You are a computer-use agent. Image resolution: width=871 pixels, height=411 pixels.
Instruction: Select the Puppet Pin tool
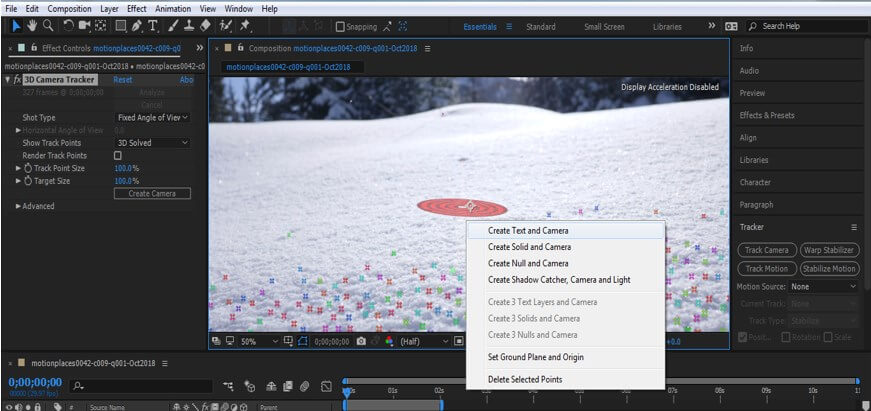(x=243, y=25)
